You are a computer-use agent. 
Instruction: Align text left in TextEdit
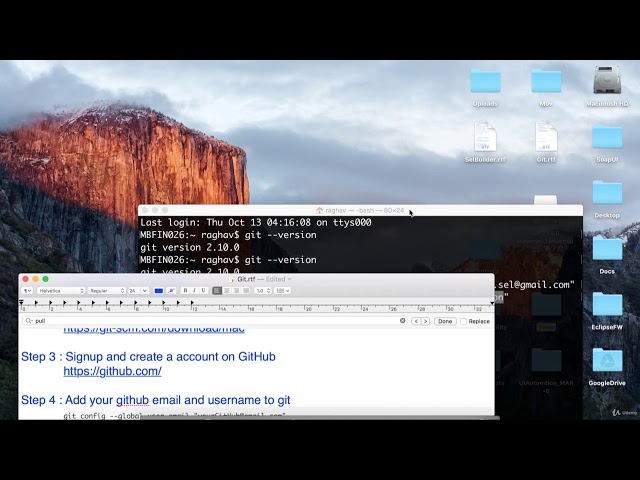pyautogui.click(x=217, y=291)
